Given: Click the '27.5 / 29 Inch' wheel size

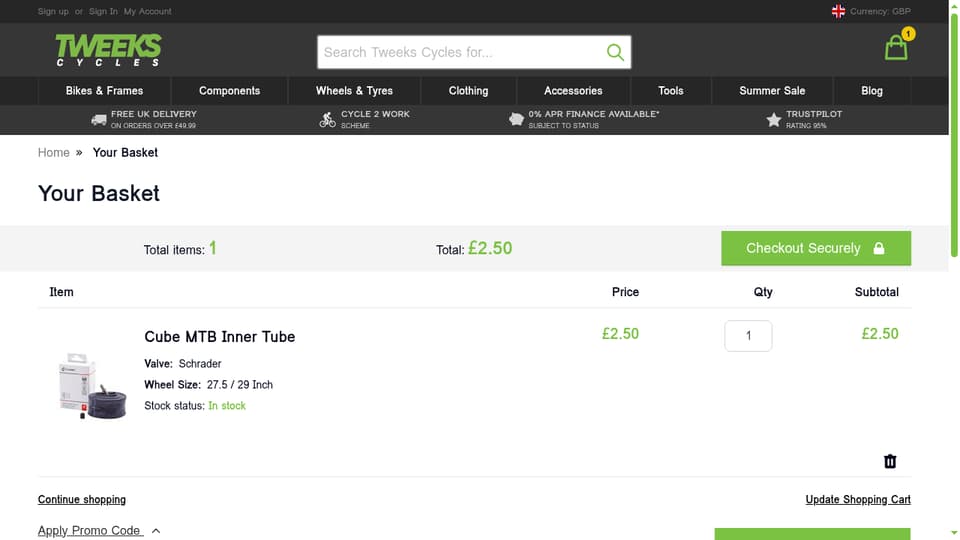Looking at the screenshot, I should tap(240, 385).
